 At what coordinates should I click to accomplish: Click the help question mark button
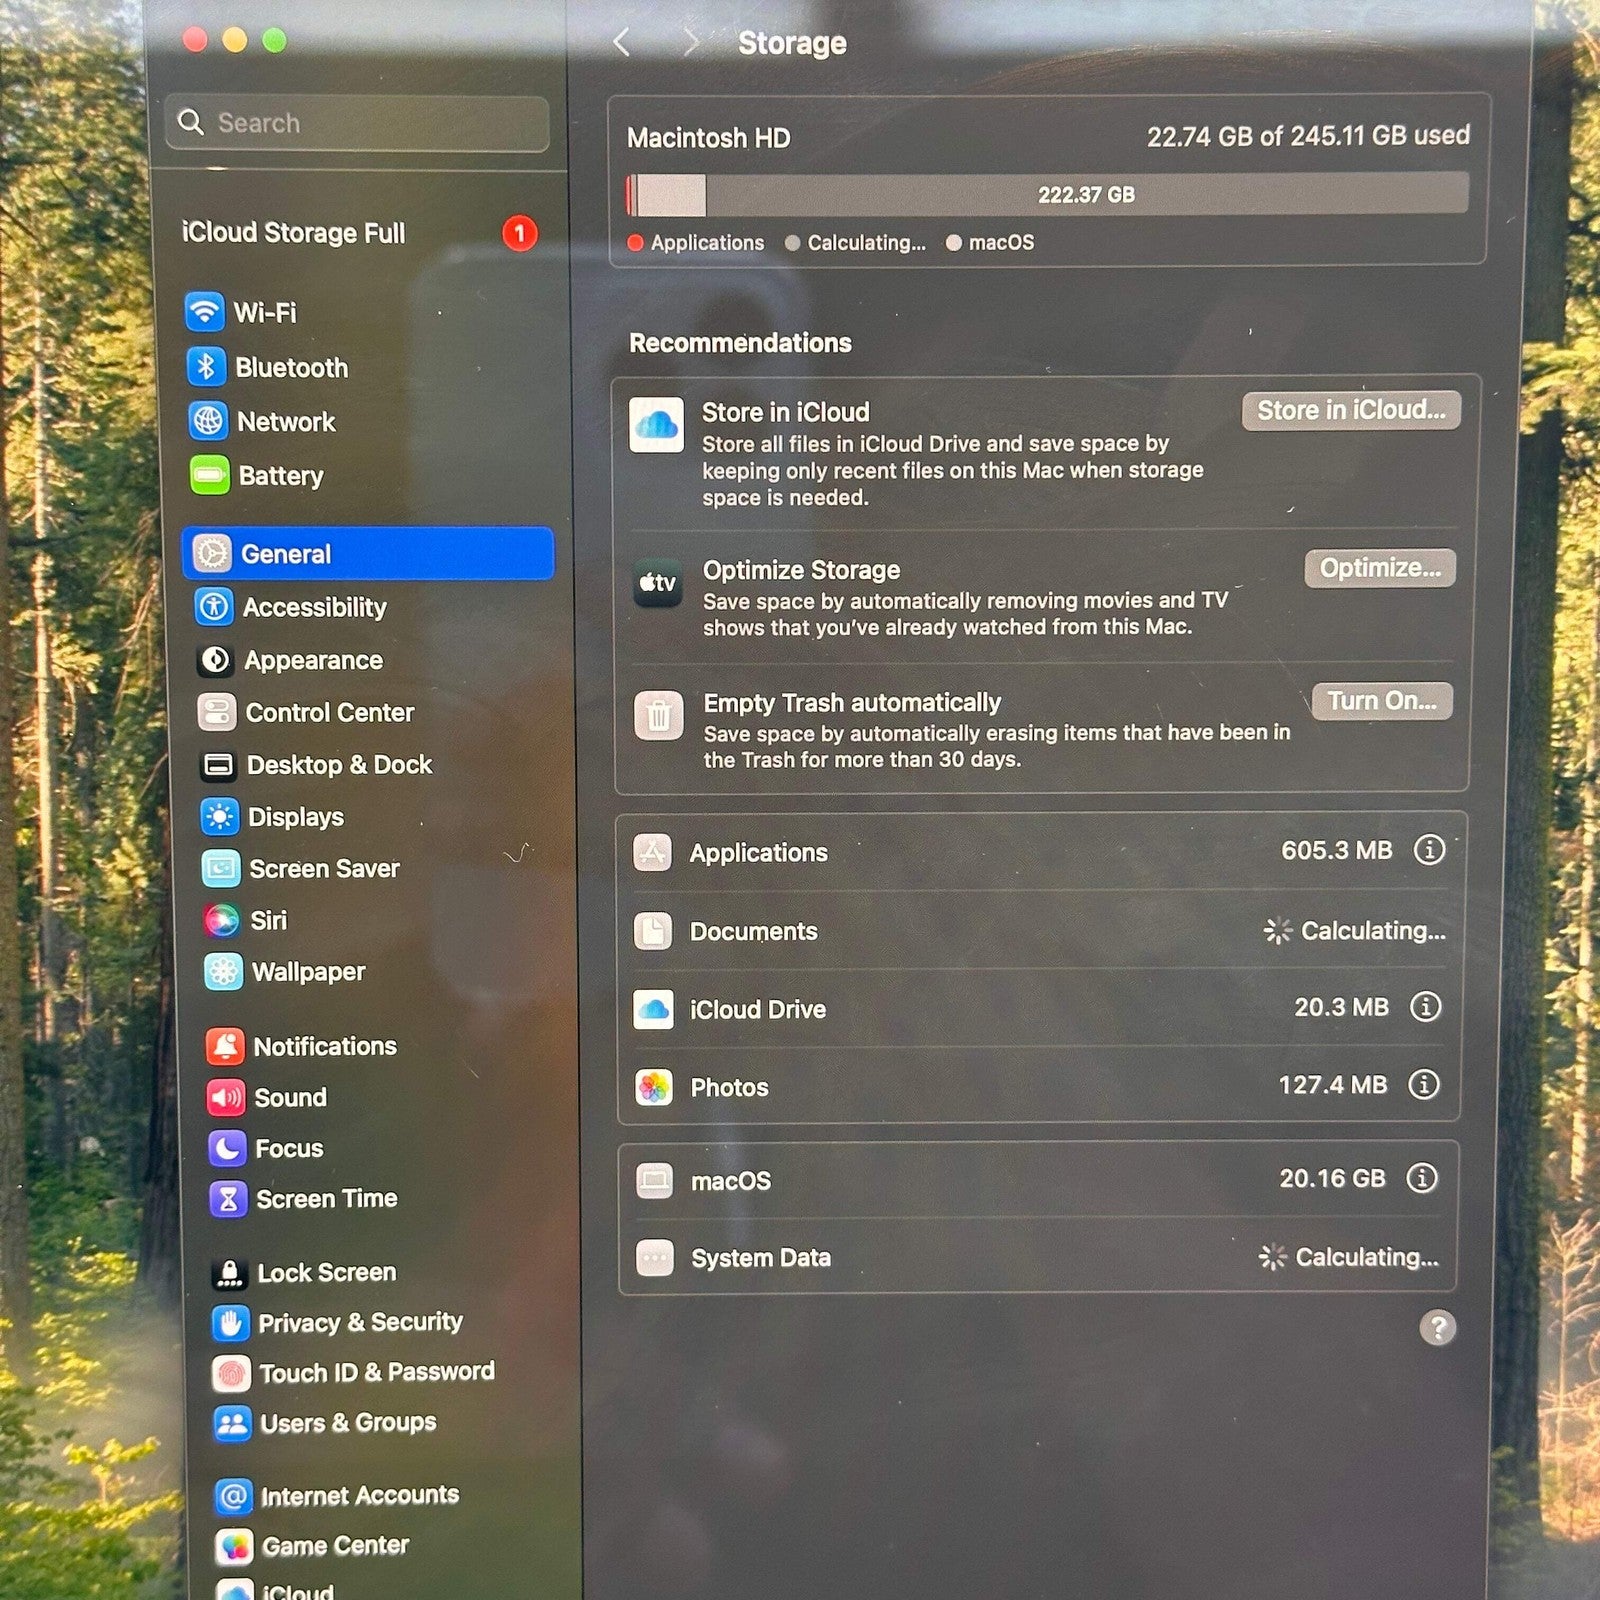(x=1438, y=1328)
